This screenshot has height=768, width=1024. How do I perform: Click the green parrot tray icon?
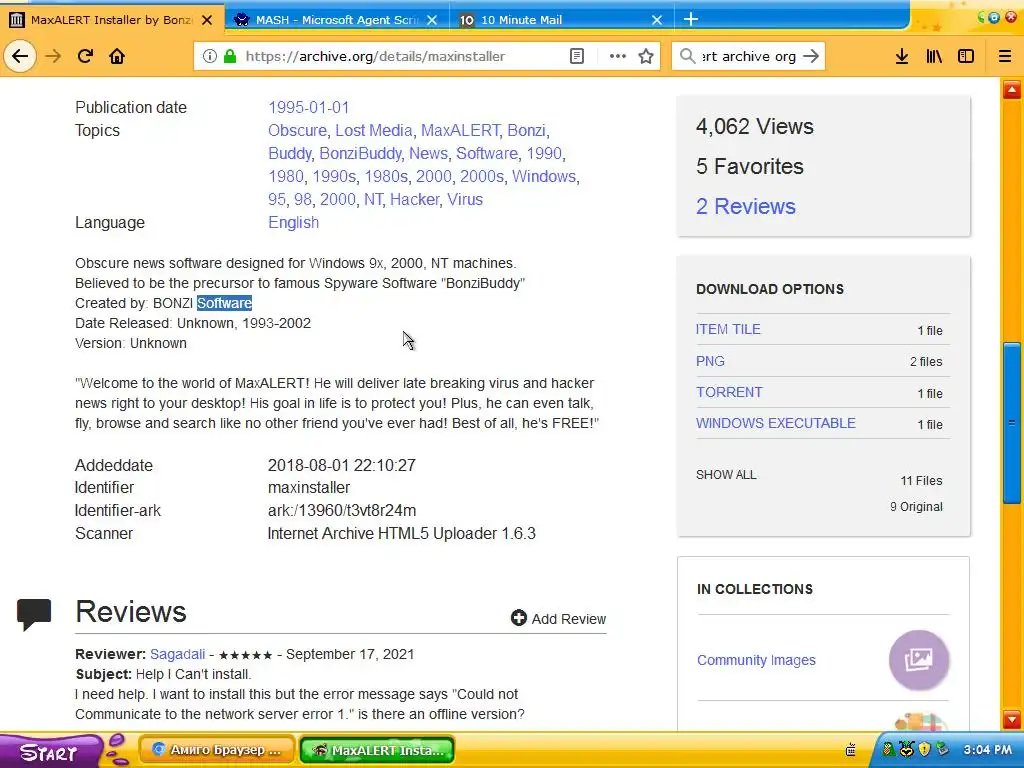[889, 750]
